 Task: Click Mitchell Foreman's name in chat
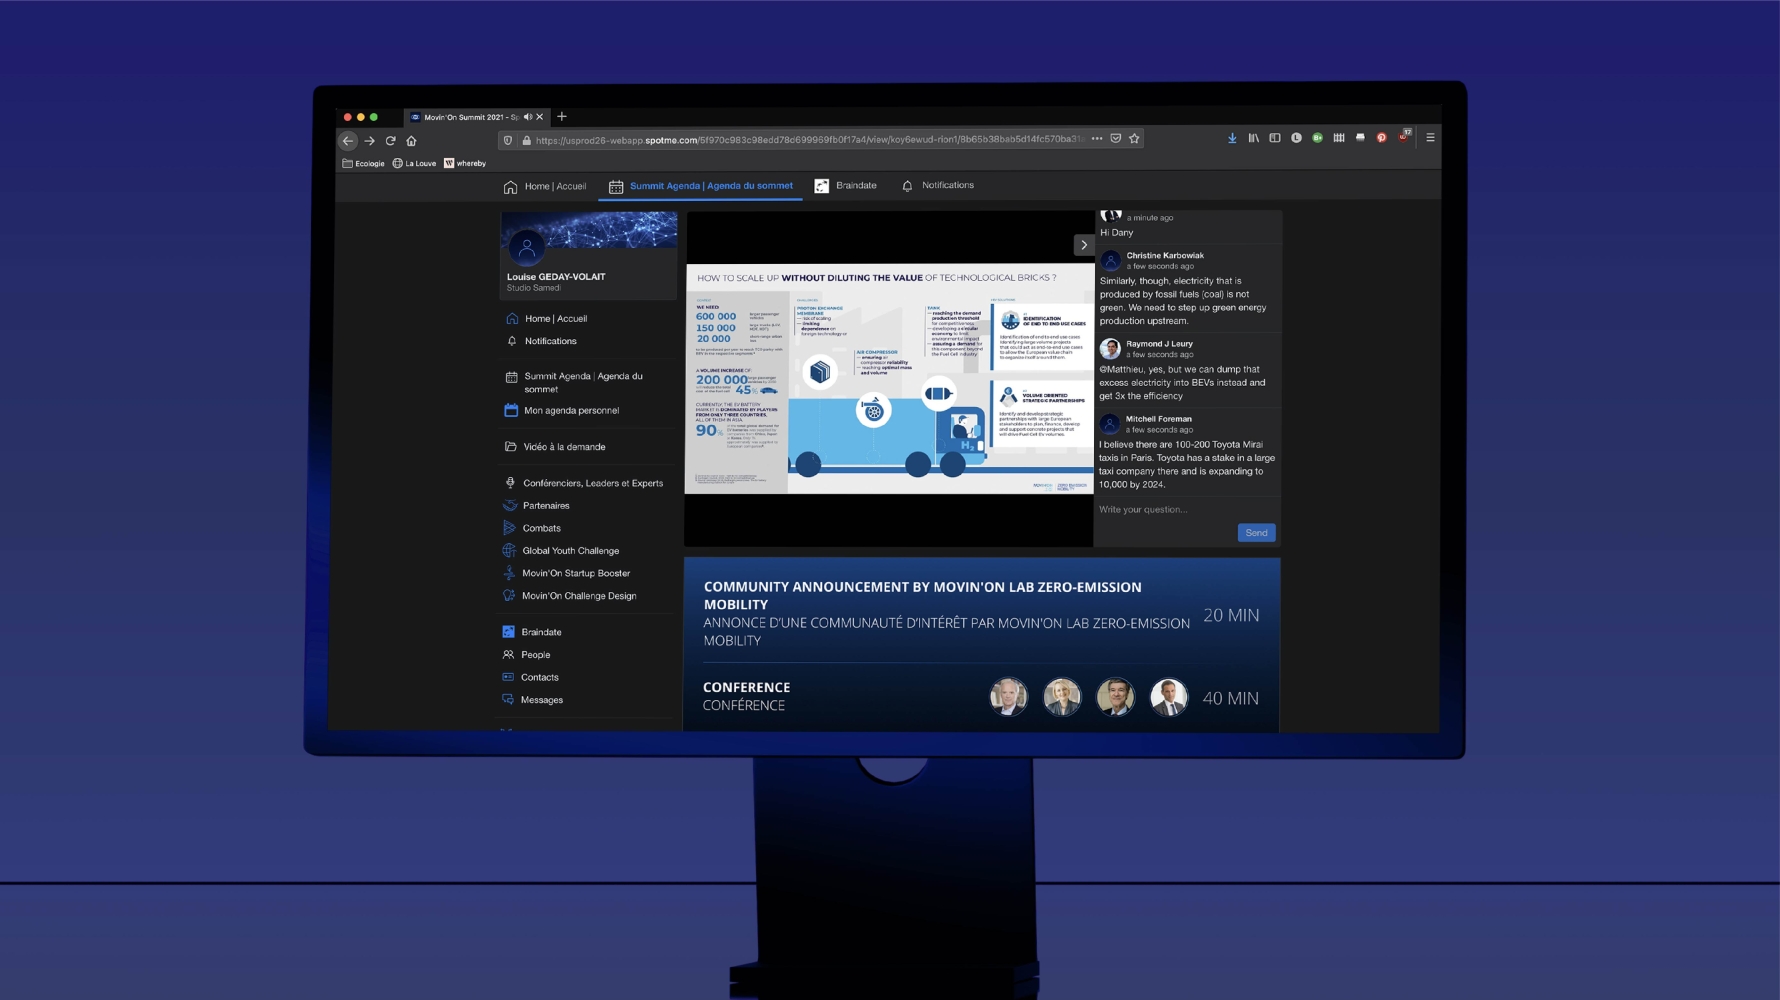pos(1158,419)
